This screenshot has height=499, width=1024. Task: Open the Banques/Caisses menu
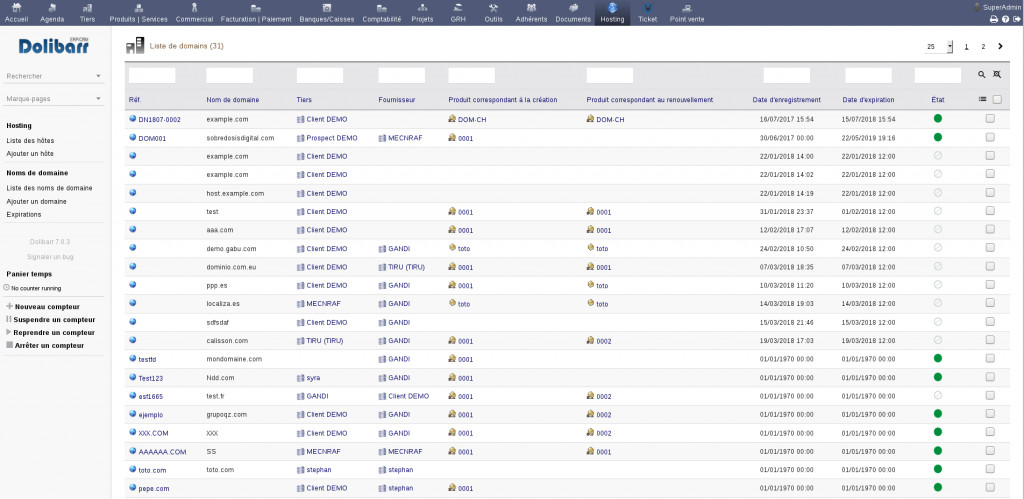pos(326,12)
